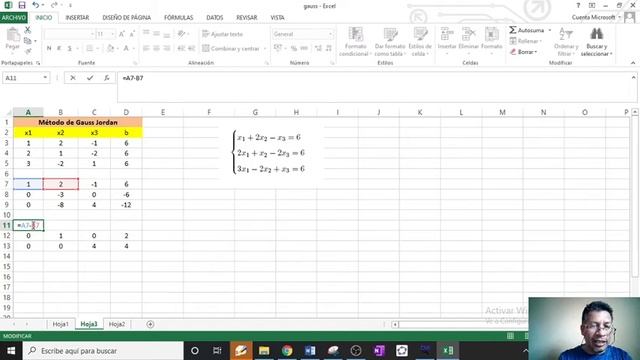This screenshot has width=640, height=360.
Task: Switch to DISEÑO DE PÁGINA tab
Action: (127, 18)
